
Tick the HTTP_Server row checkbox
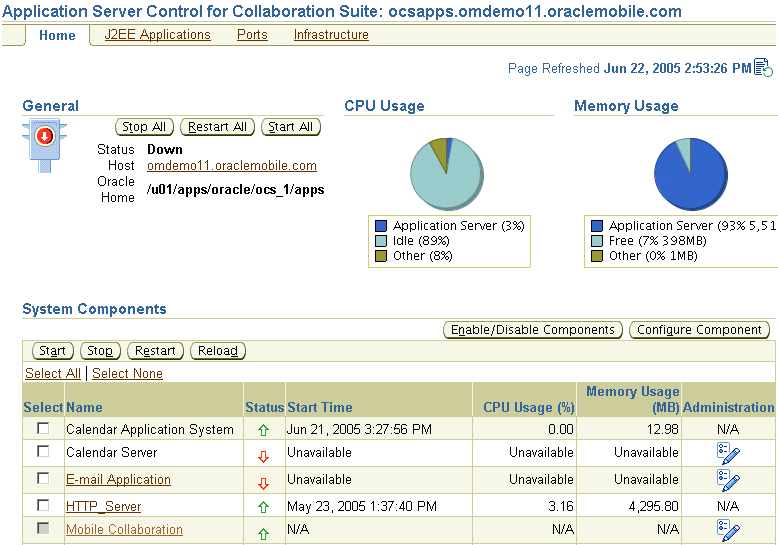point(43,505)
